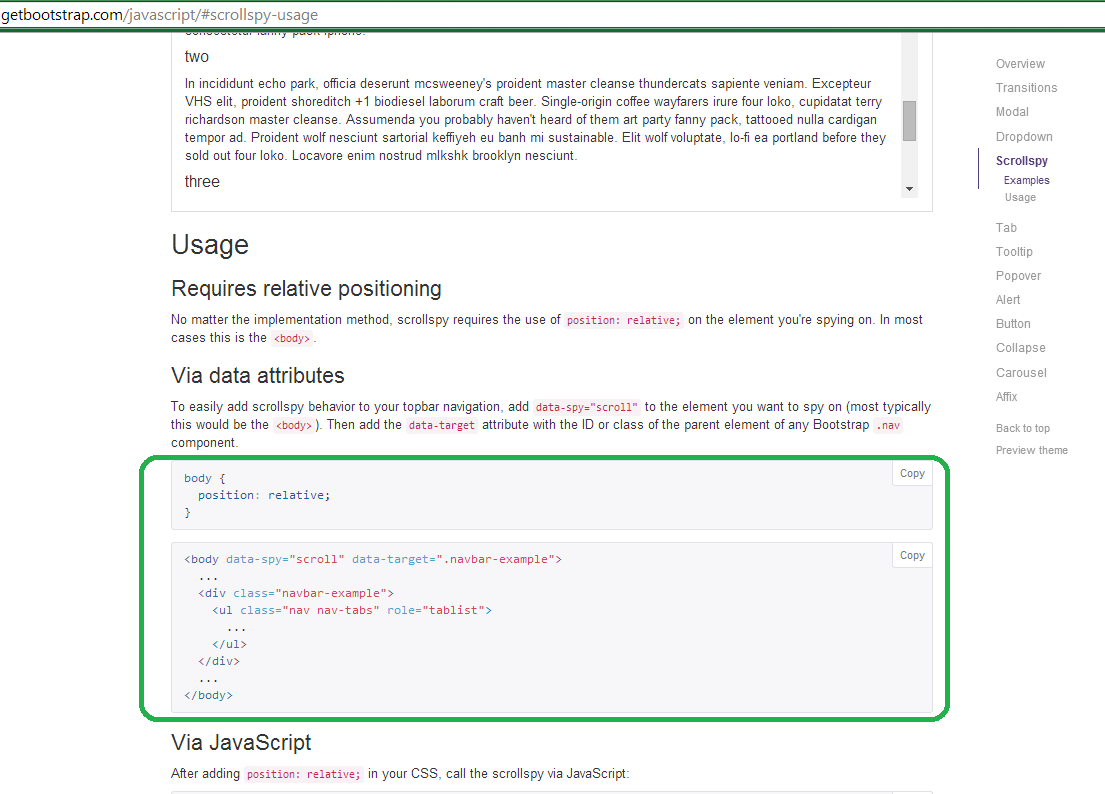The width and height of the screenshot is (1105, 794).
Task: Open the Dropdown documentation section
Action: pyautogui.click(x=1024, y=136)
